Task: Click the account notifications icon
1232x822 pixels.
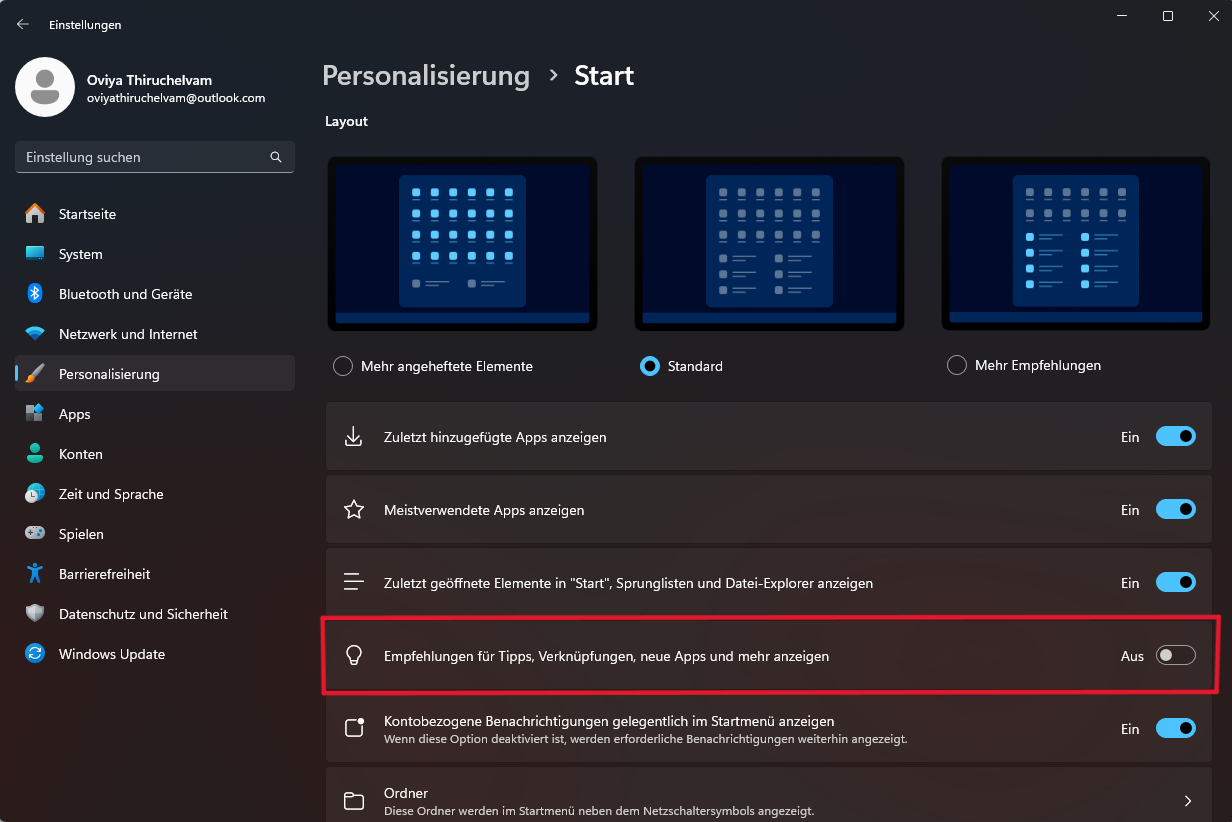Action: pos(353,728)
